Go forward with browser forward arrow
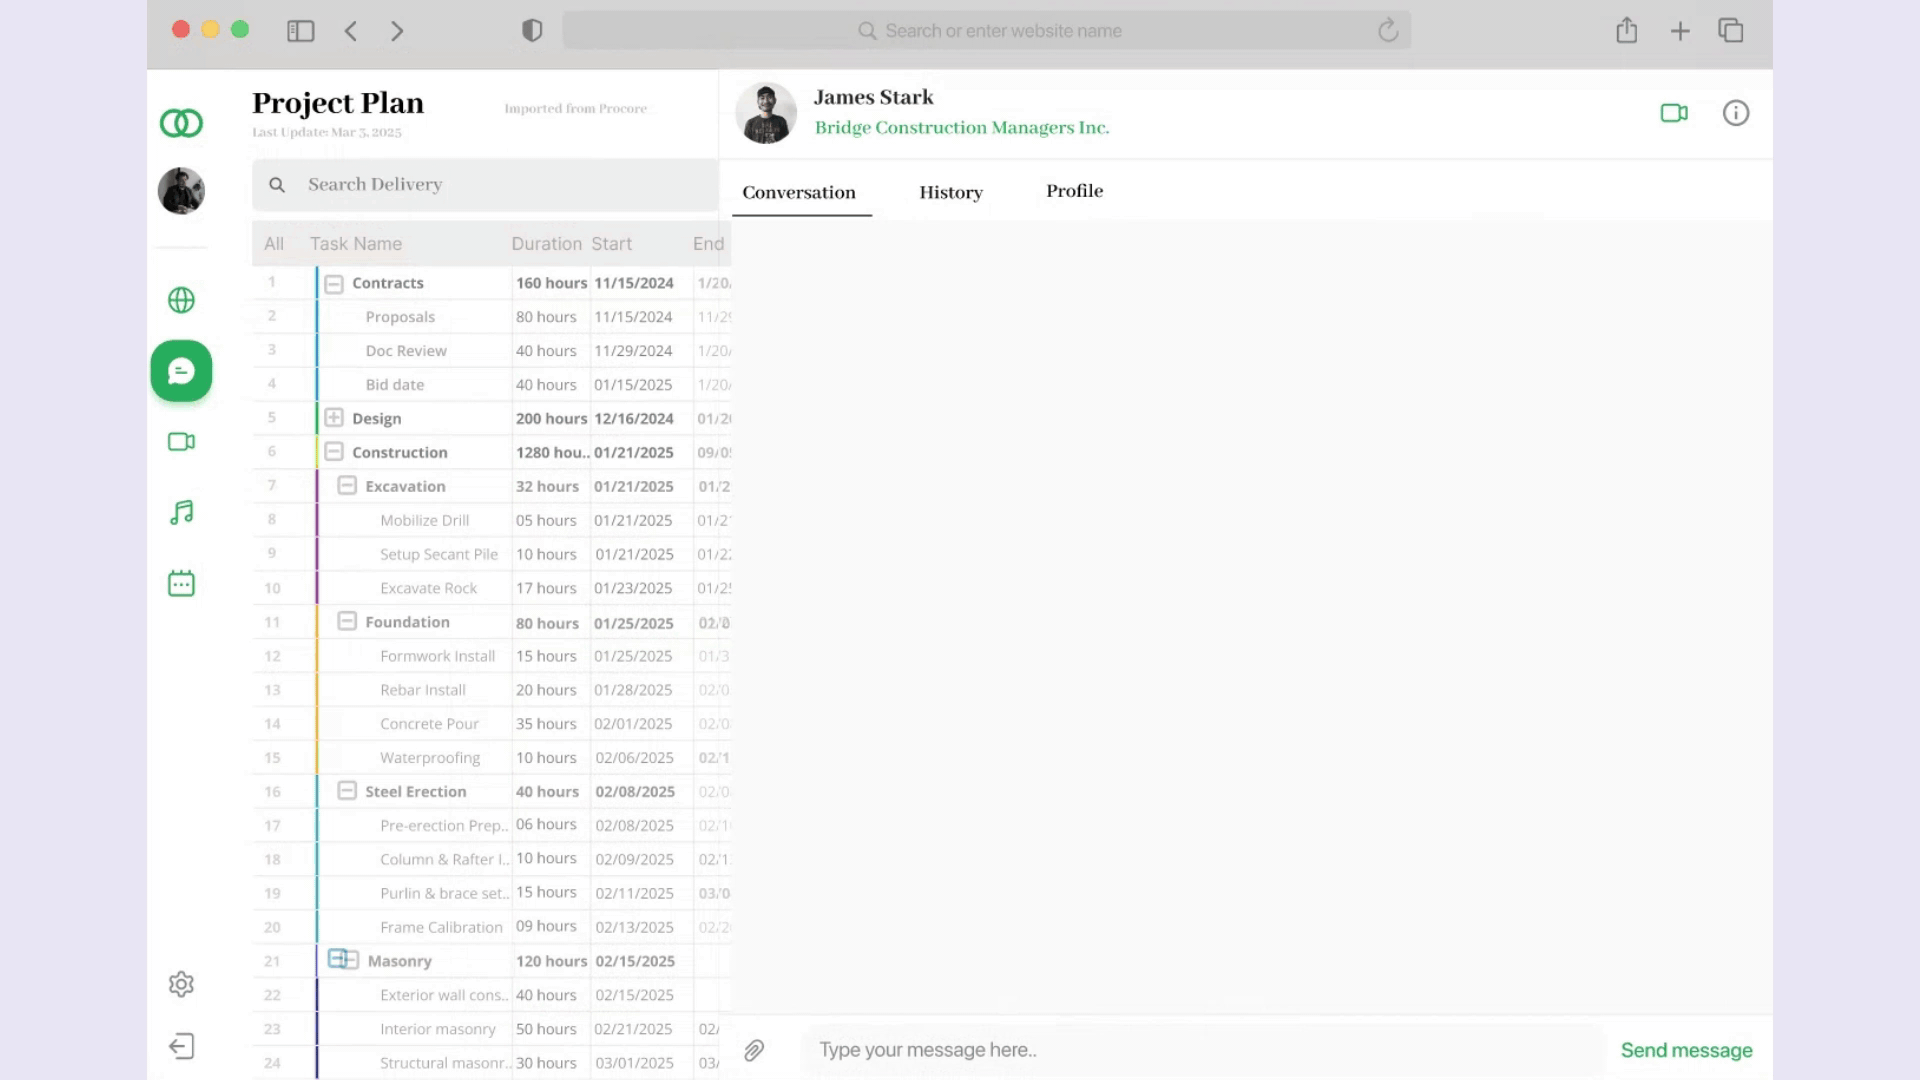Viewport: 1920px width, 1080px height. click(397, 31)
